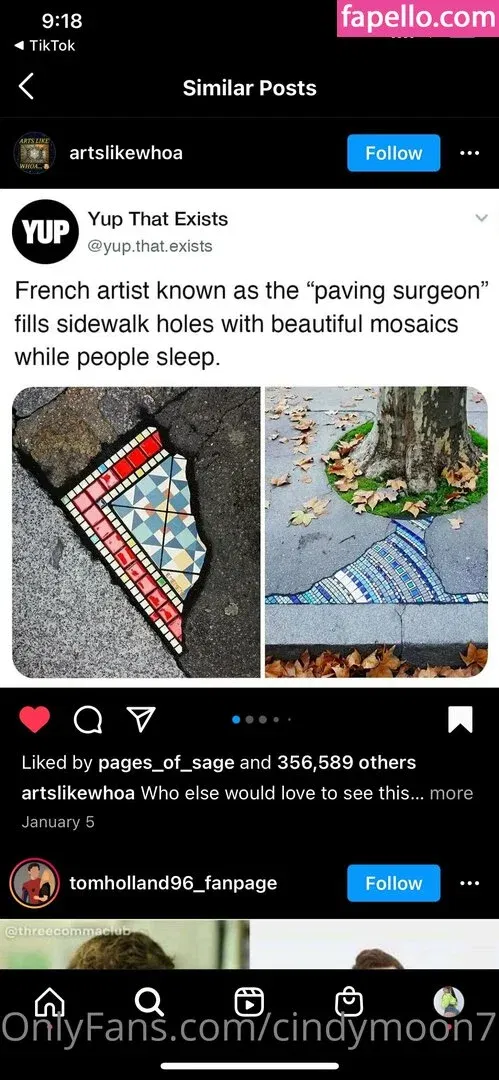499x1080 pixels.
Task: Expand the chevron on the Yup That Exists tweet
Action: (x=482, y=218)
